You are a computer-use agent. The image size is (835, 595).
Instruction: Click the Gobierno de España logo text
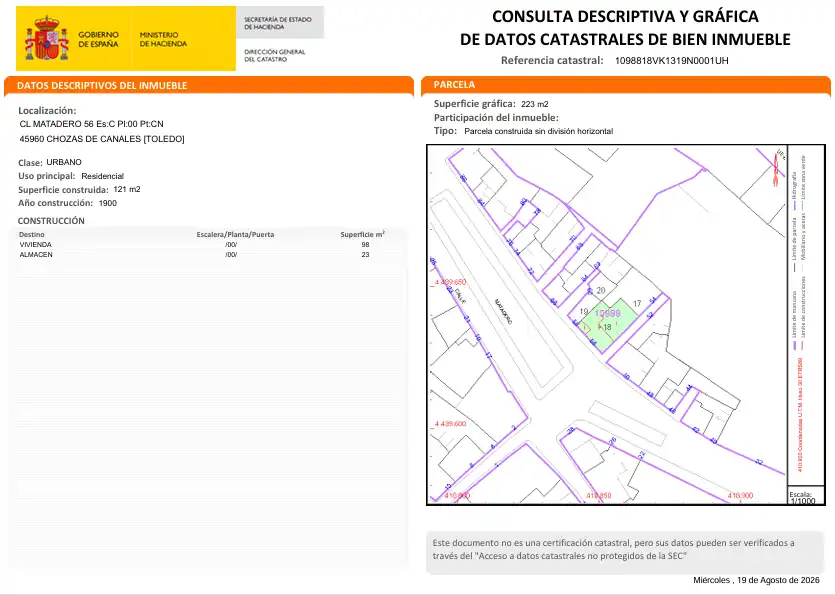(x=99, y=39)
